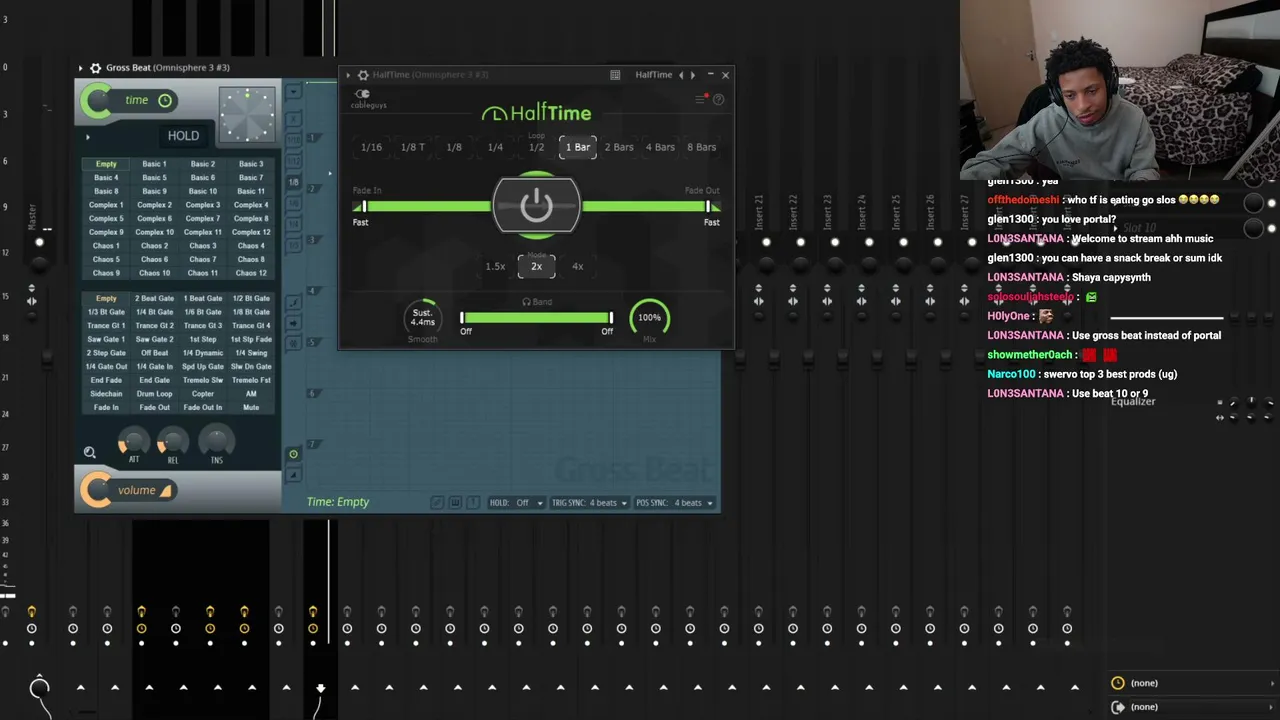
Task: Set HalfTime loop length to 1/4
Action: coord(495,147)
